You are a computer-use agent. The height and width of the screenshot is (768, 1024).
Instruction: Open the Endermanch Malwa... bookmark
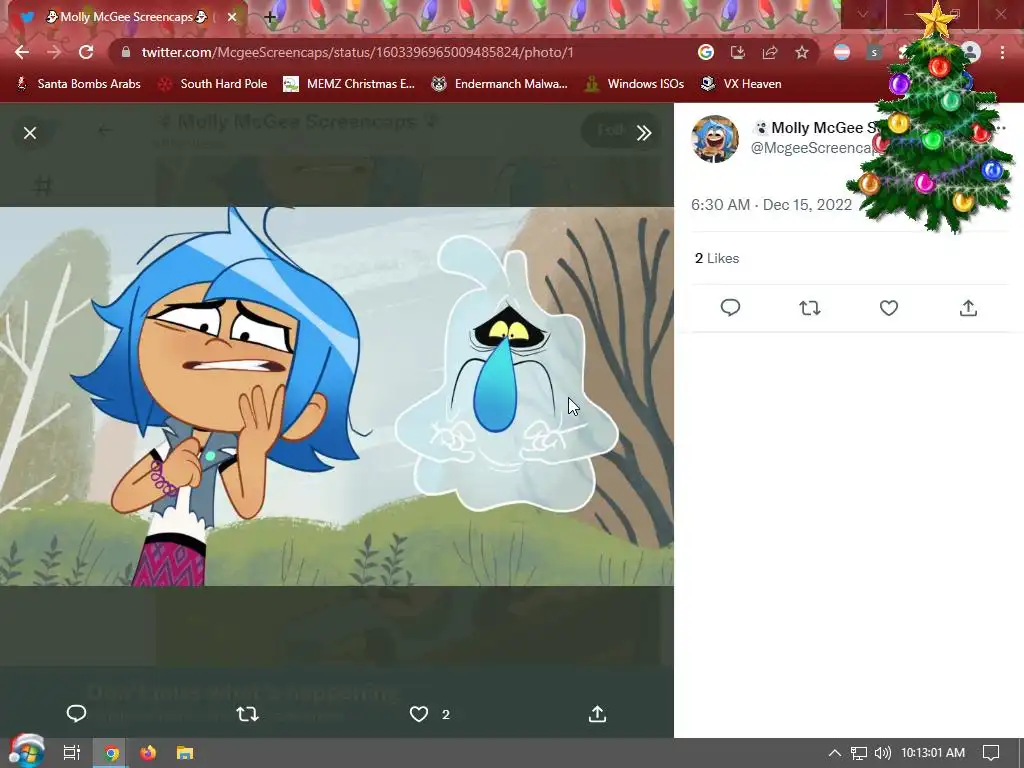[x=500, y=84]
